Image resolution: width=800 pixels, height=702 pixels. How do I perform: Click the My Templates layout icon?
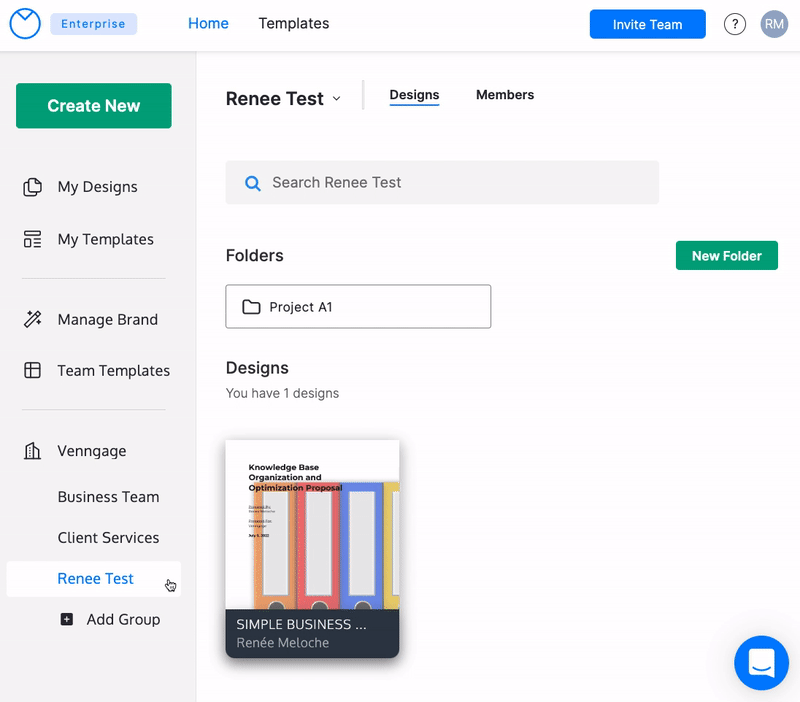pos(33,239)
